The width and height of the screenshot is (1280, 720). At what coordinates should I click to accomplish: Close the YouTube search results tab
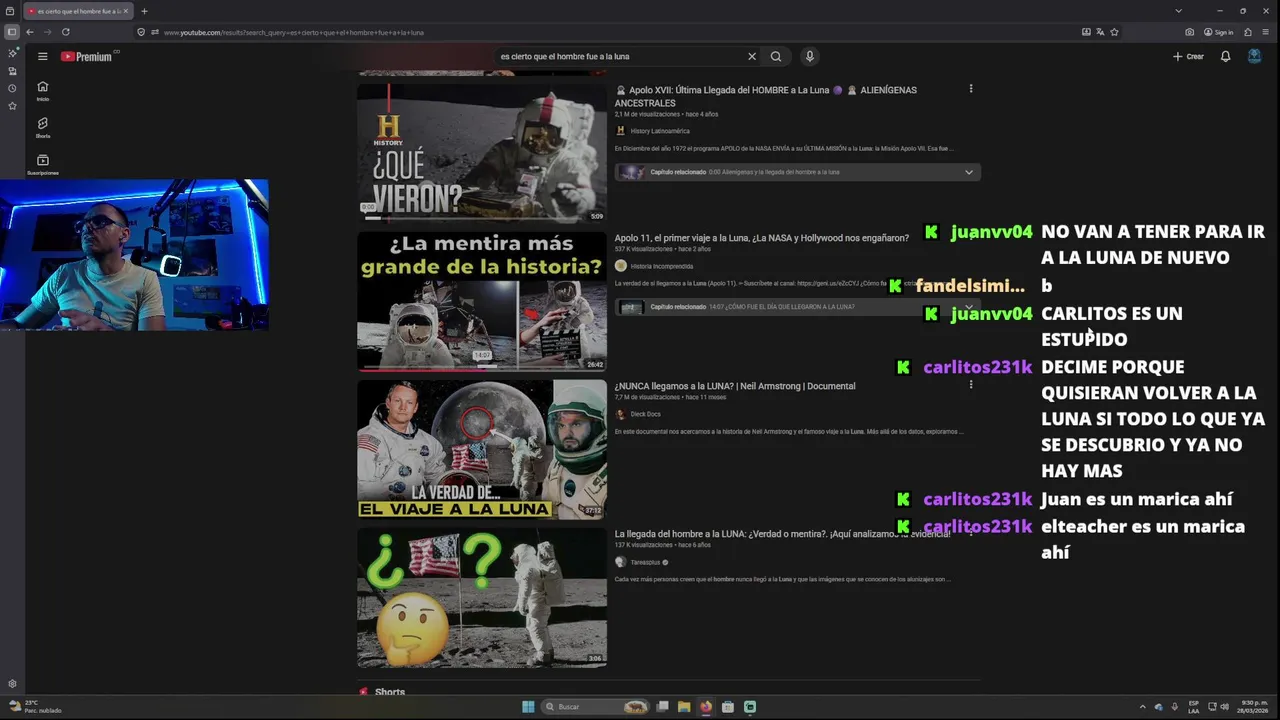[126, 11]
